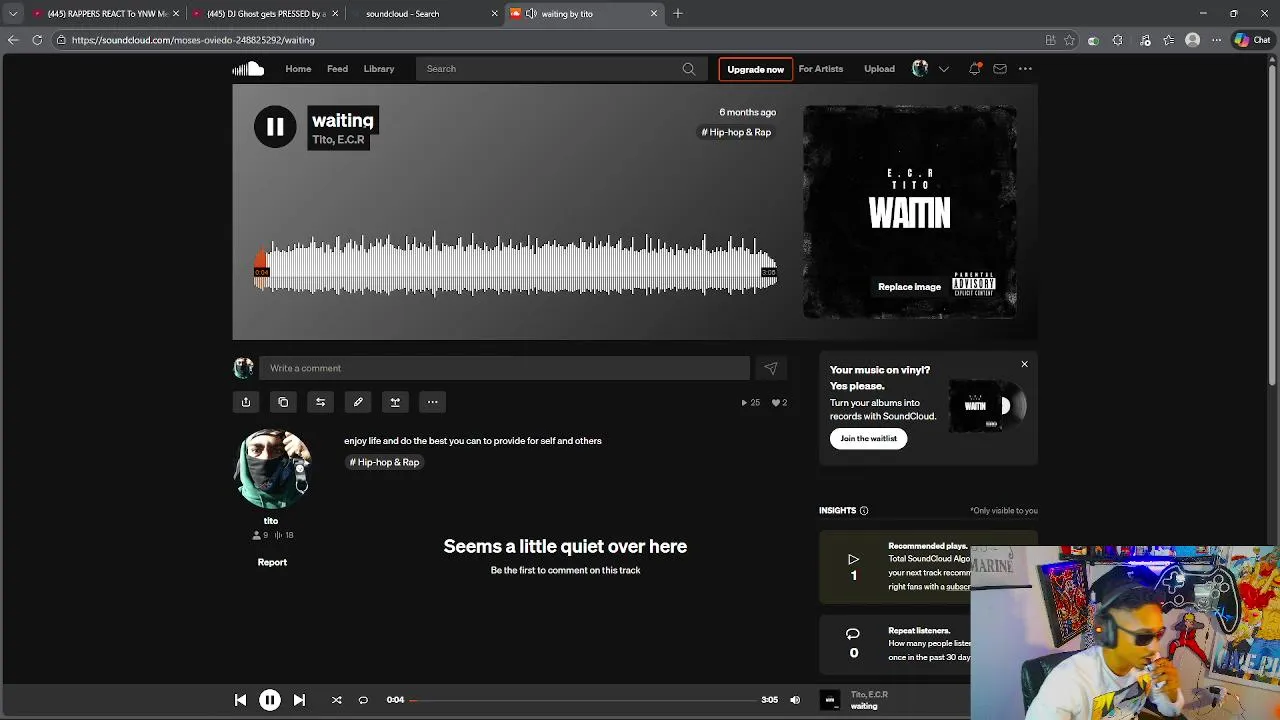1280x720 pixels.
Task: Open the user avatar menu in header
Action: coord(920,69)
